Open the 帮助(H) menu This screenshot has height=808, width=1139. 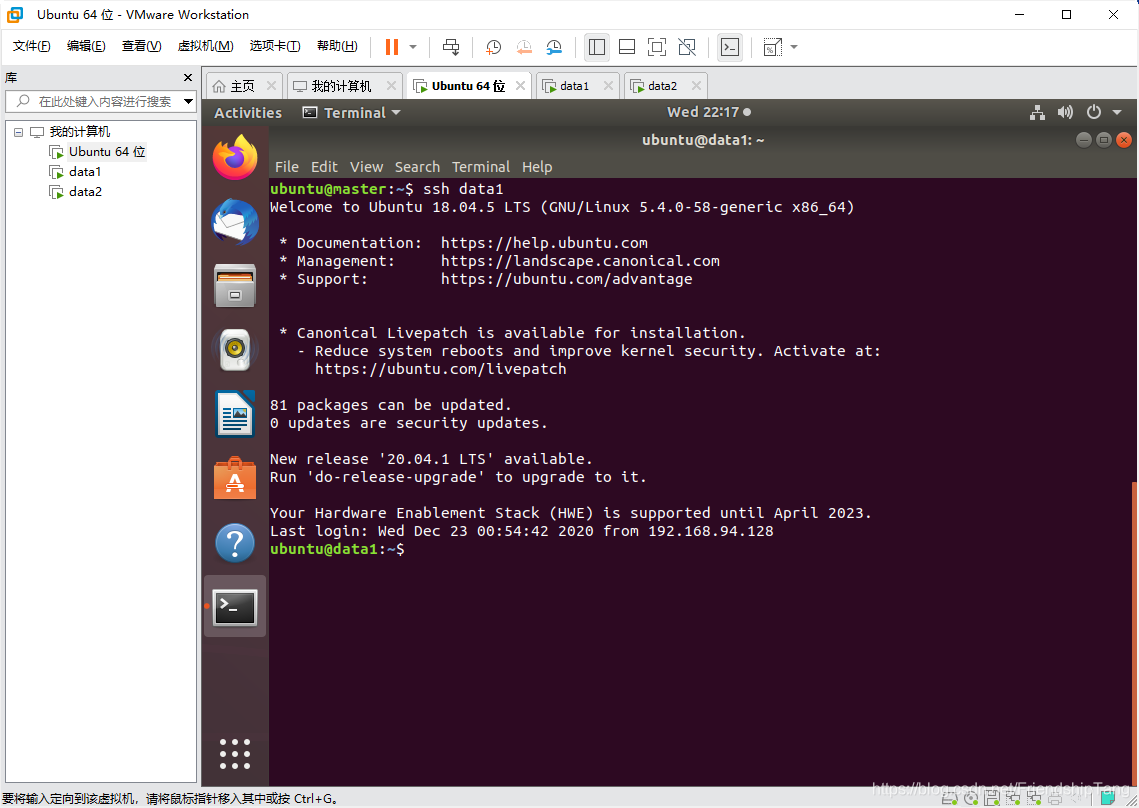(x=337, y=46)
